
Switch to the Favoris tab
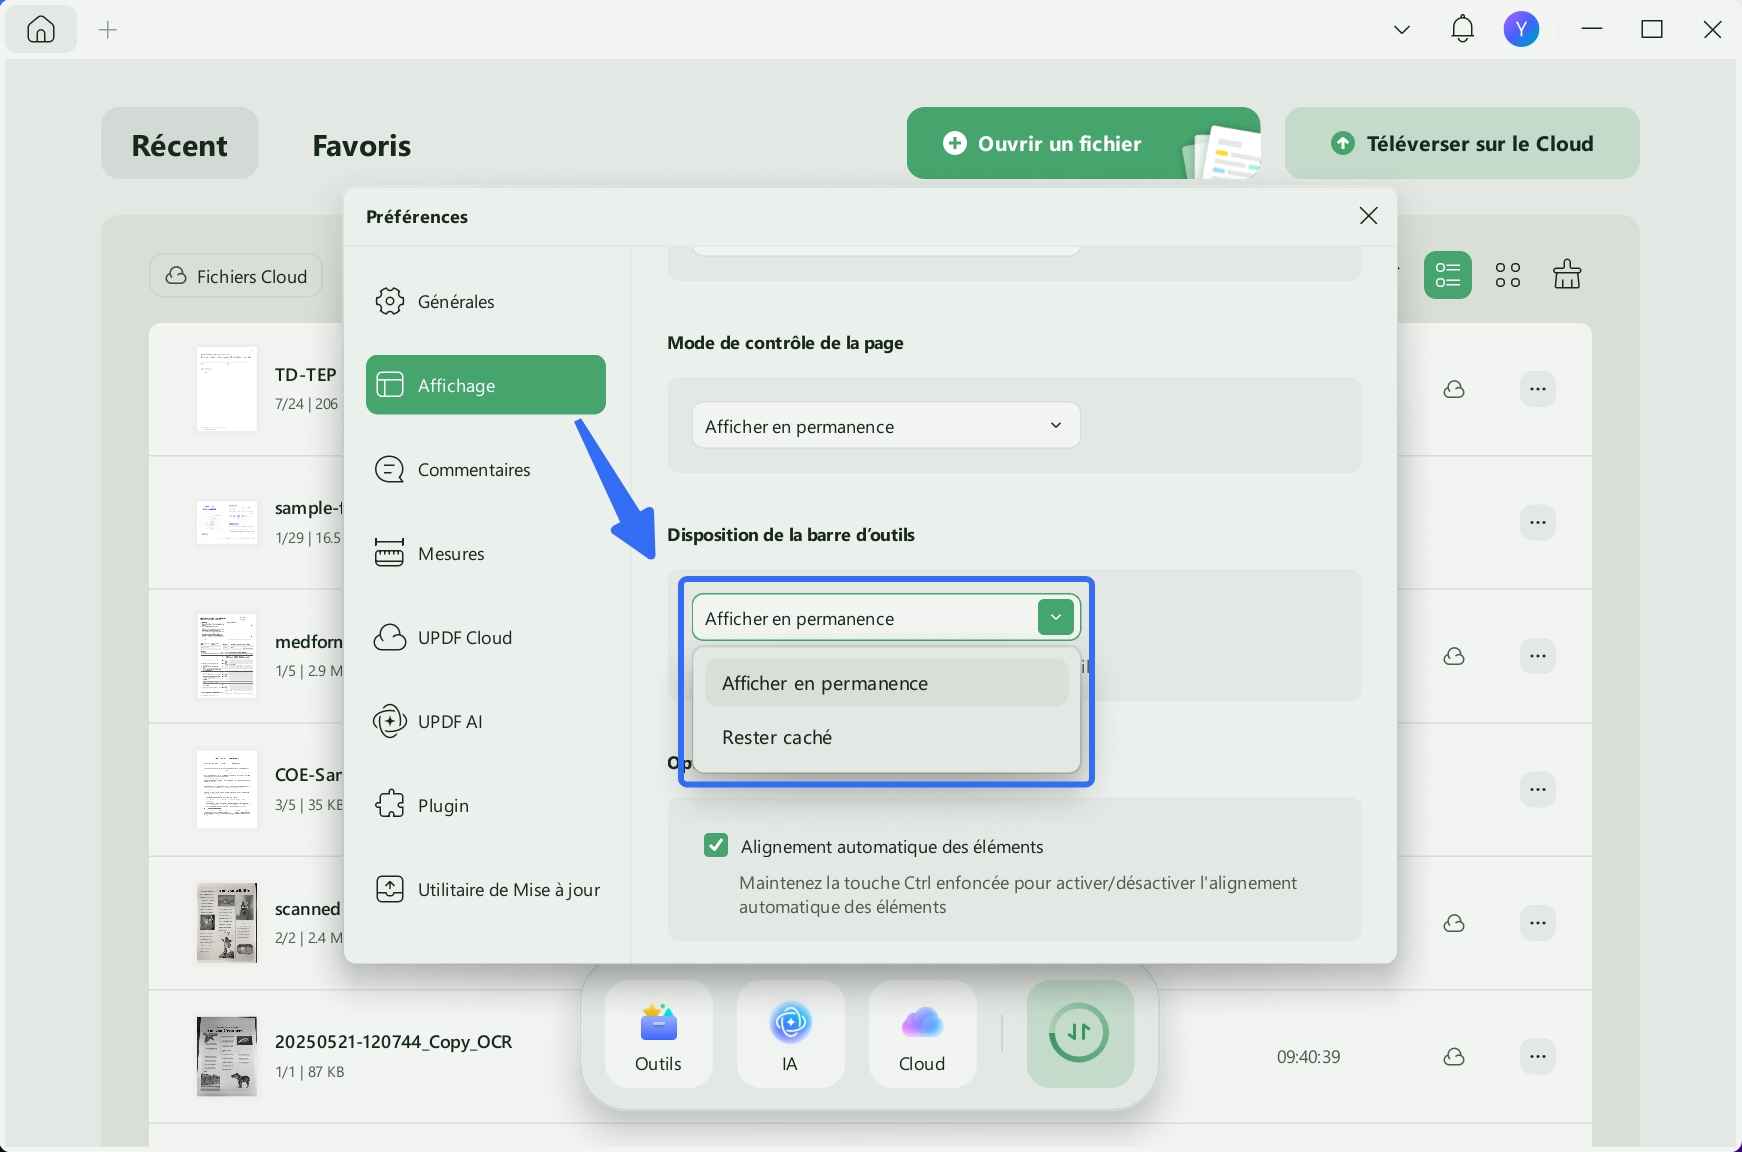tap(362, 145)
